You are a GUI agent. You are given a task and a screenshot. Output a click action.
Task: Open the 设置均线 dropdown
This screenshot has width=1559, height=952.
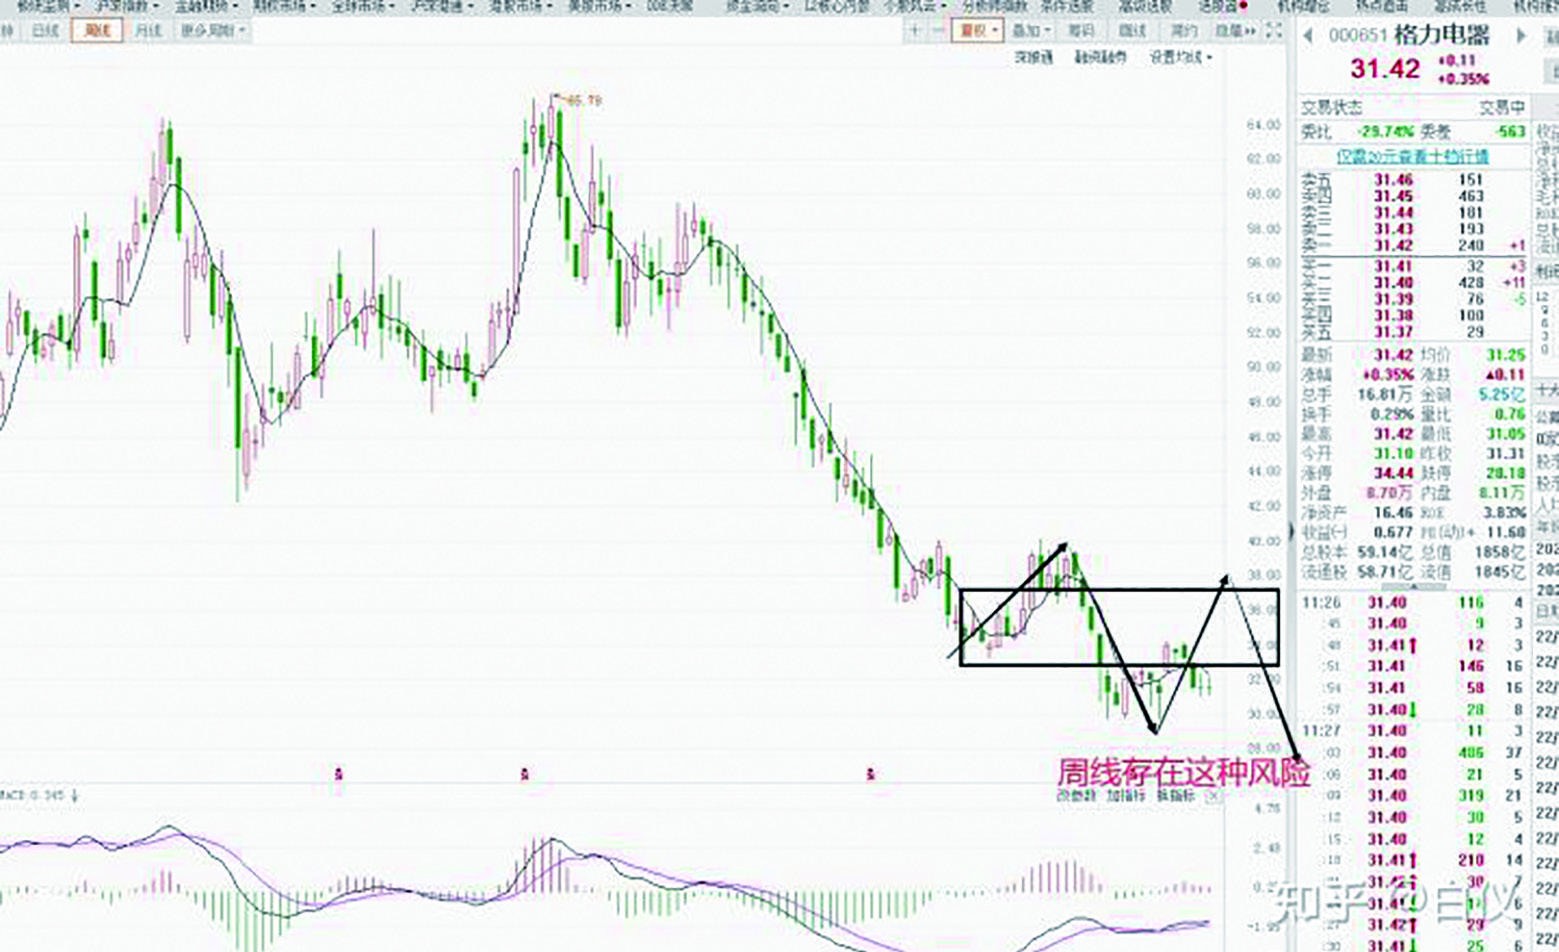pos(1180,58)
